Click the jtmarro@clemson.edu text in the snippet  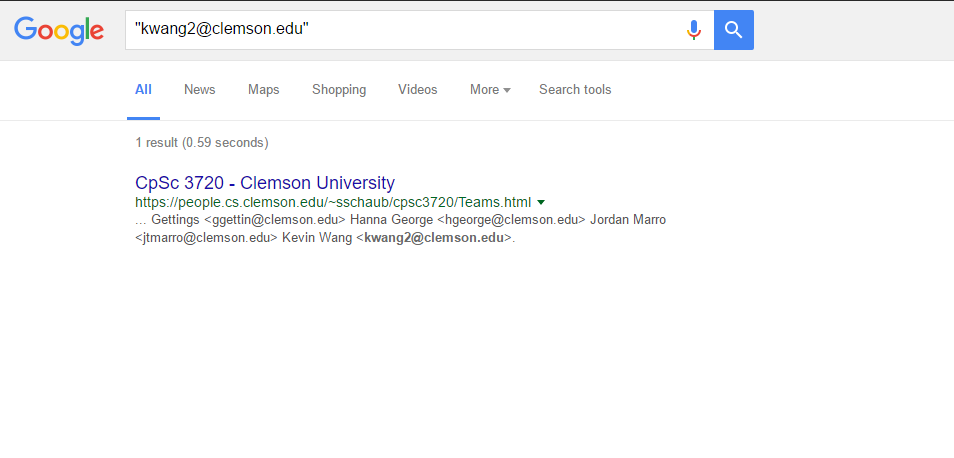point(205,238)
